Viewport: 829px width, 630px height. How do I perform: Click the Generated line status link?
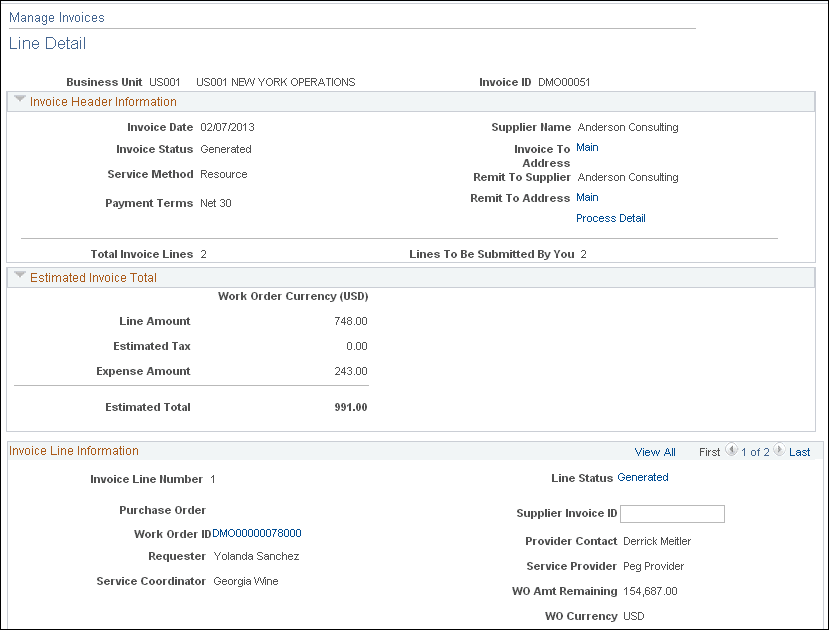point(643,477)
